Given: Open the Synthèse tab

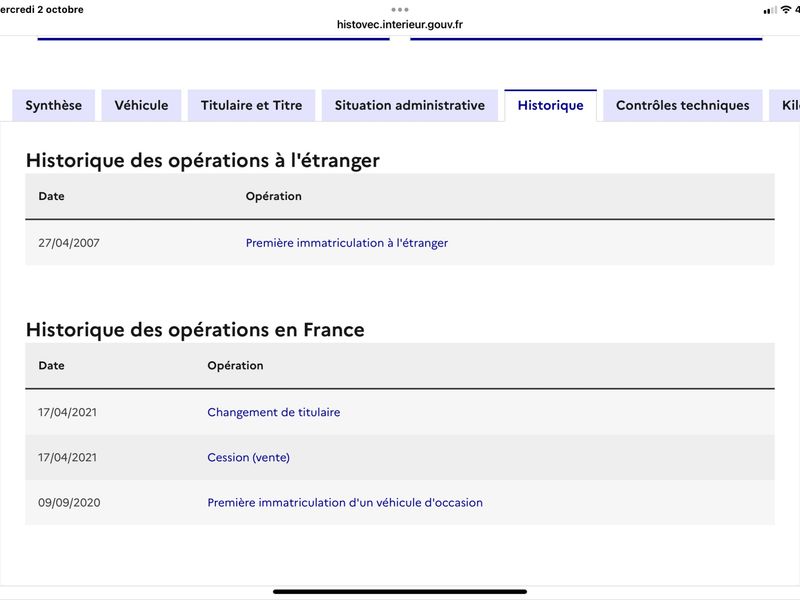Looking at the screenshot, I should coord(54,106).
